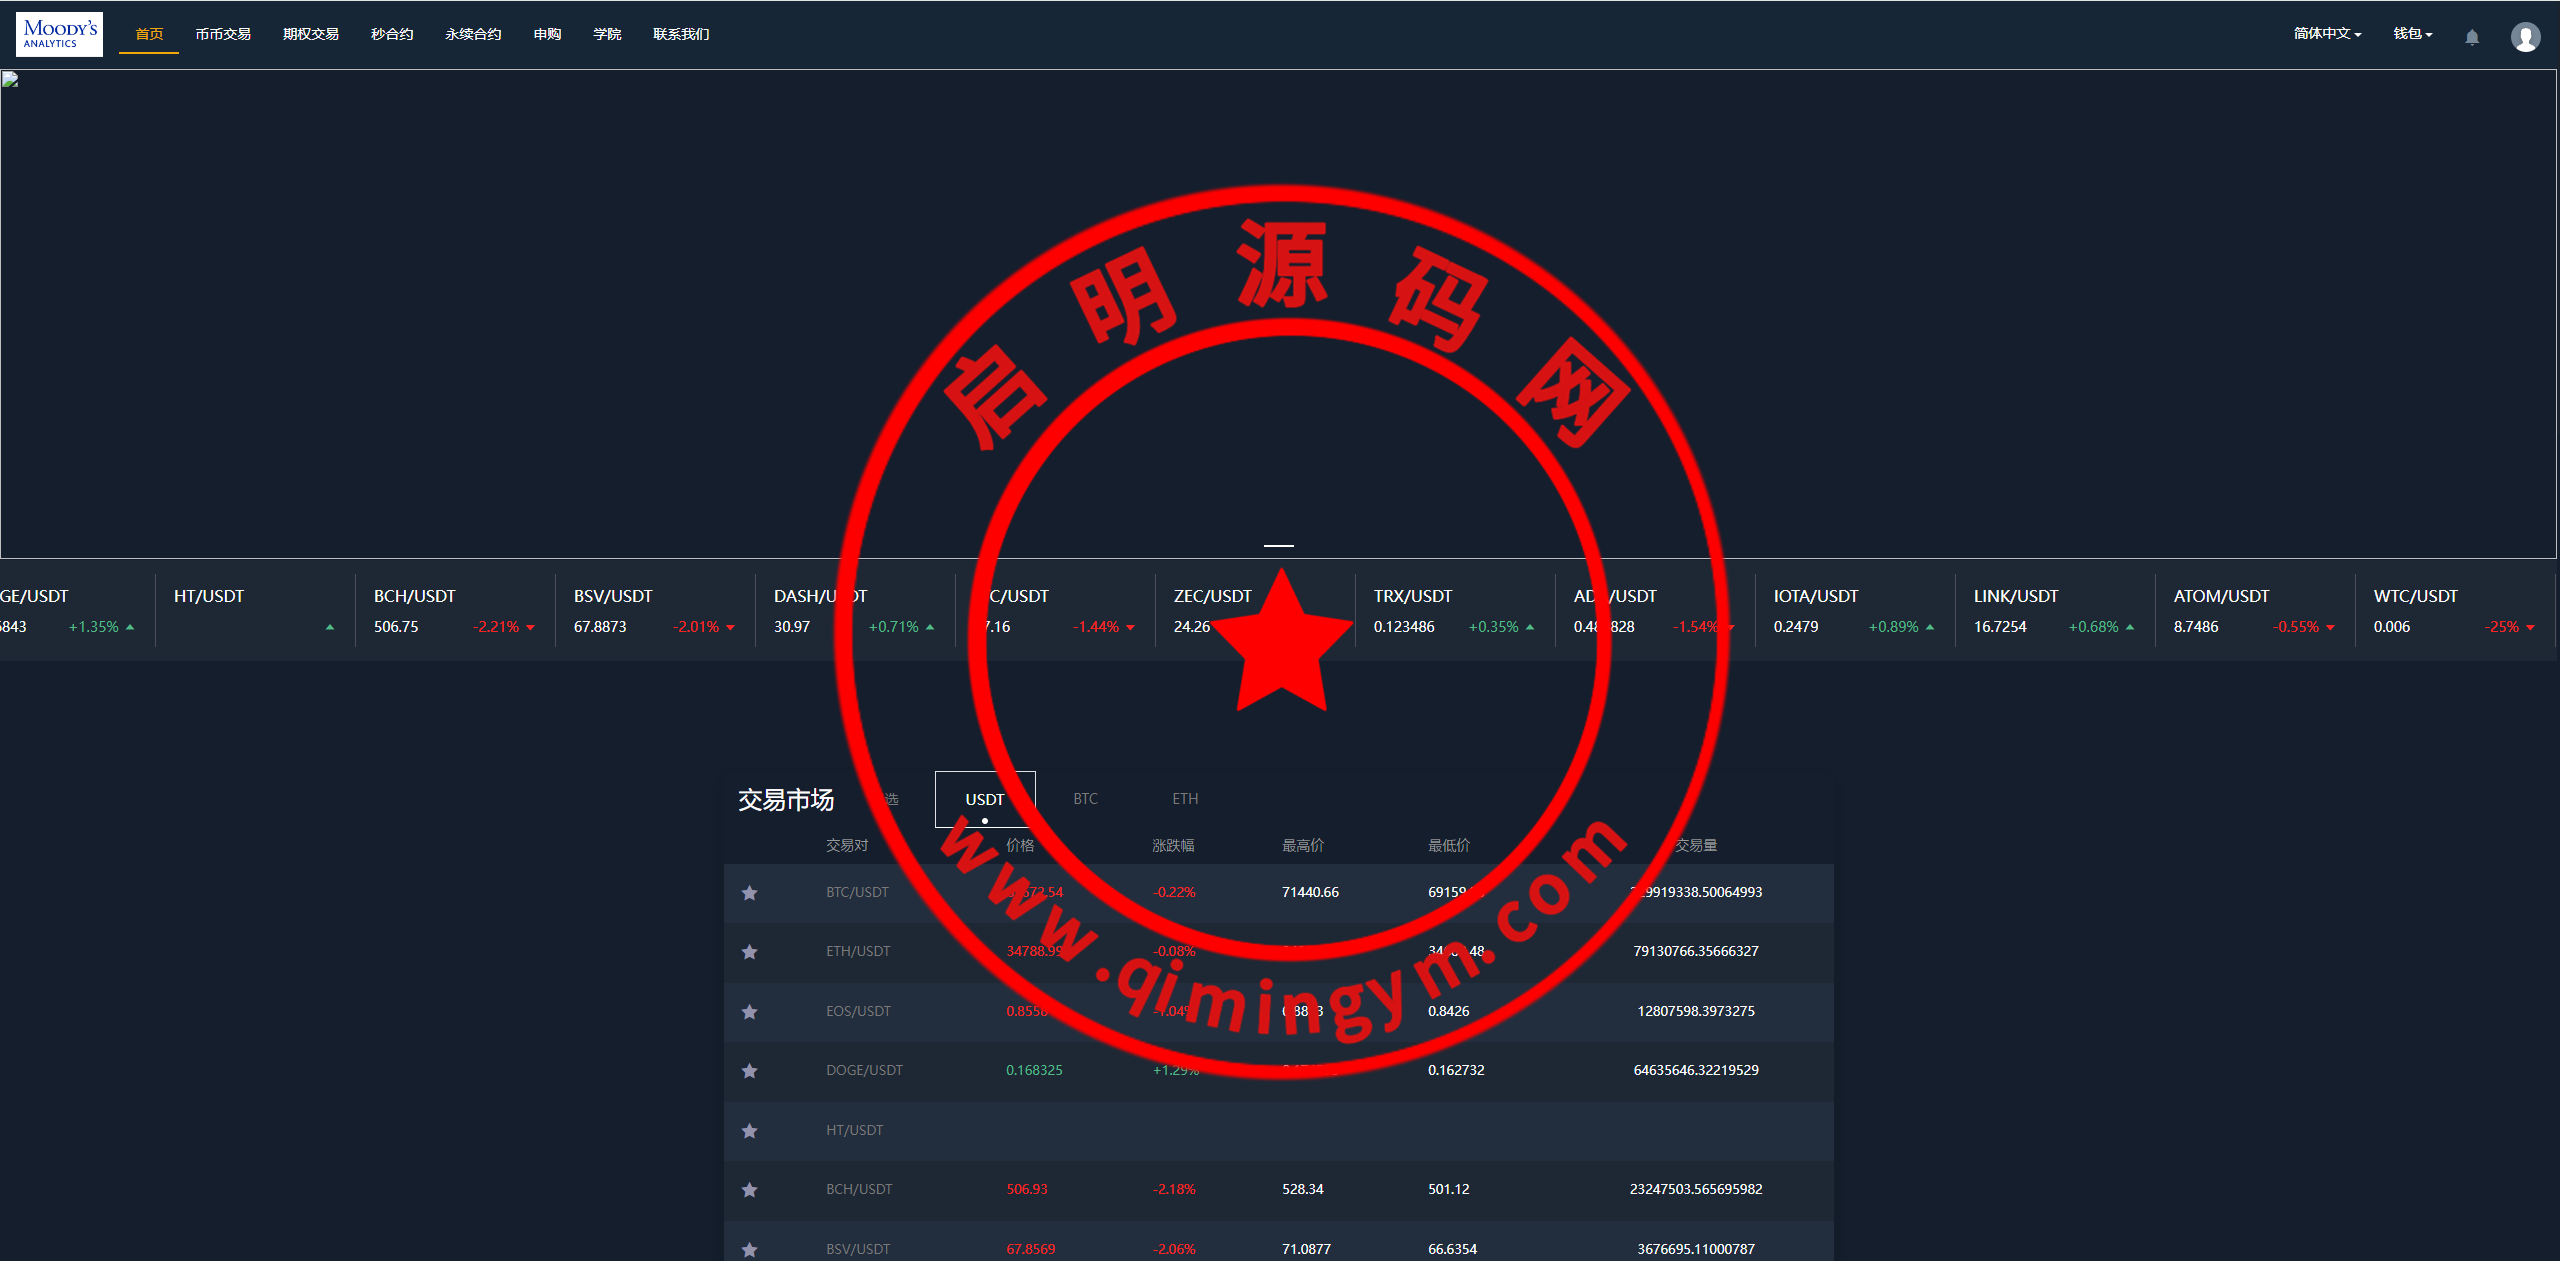The image size is (2560, 1261).
Task: Click the user avatar icon
Action: click(x=2525, y=37)
